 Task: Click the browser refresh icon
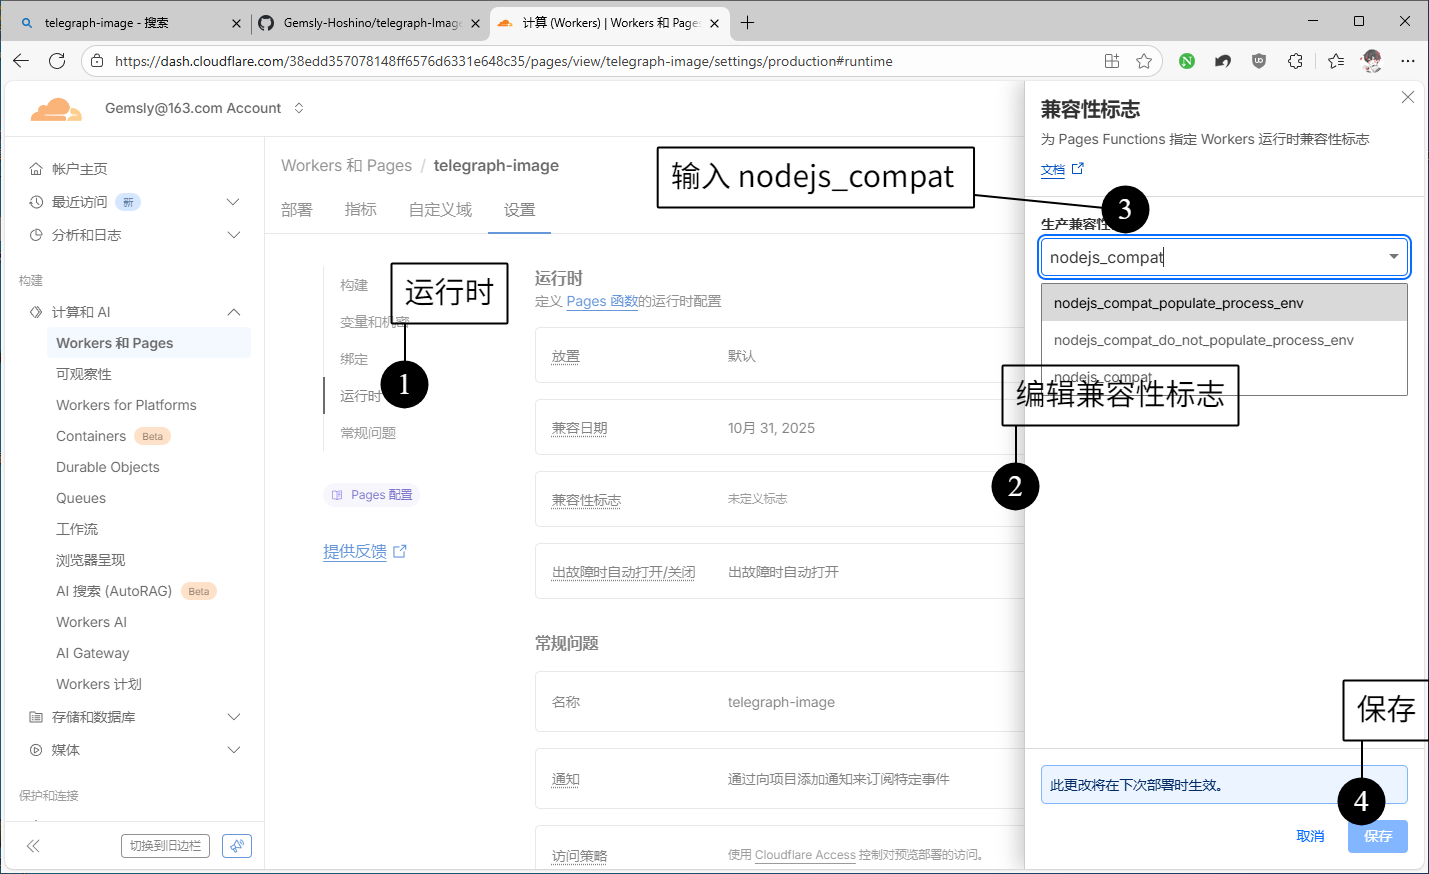[57, 61]
